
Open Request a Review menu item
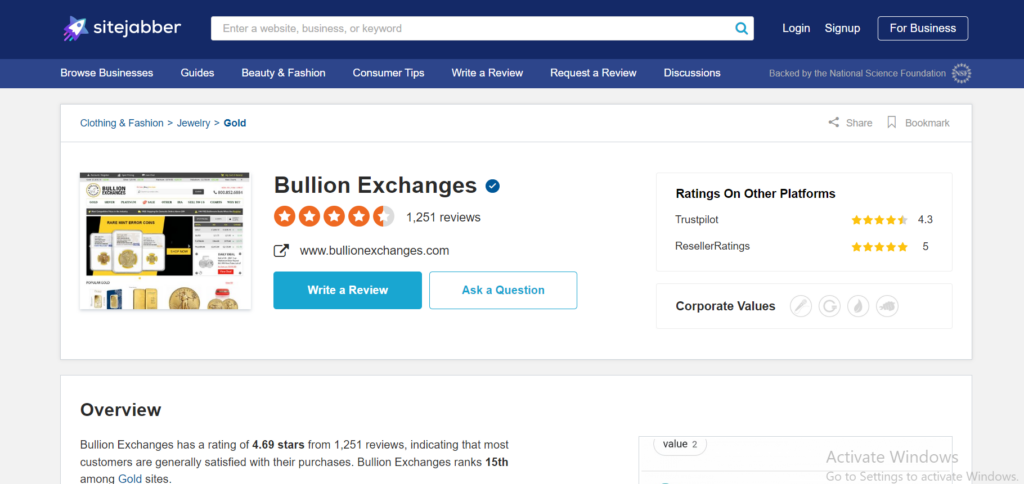click(x=593, y=73)
